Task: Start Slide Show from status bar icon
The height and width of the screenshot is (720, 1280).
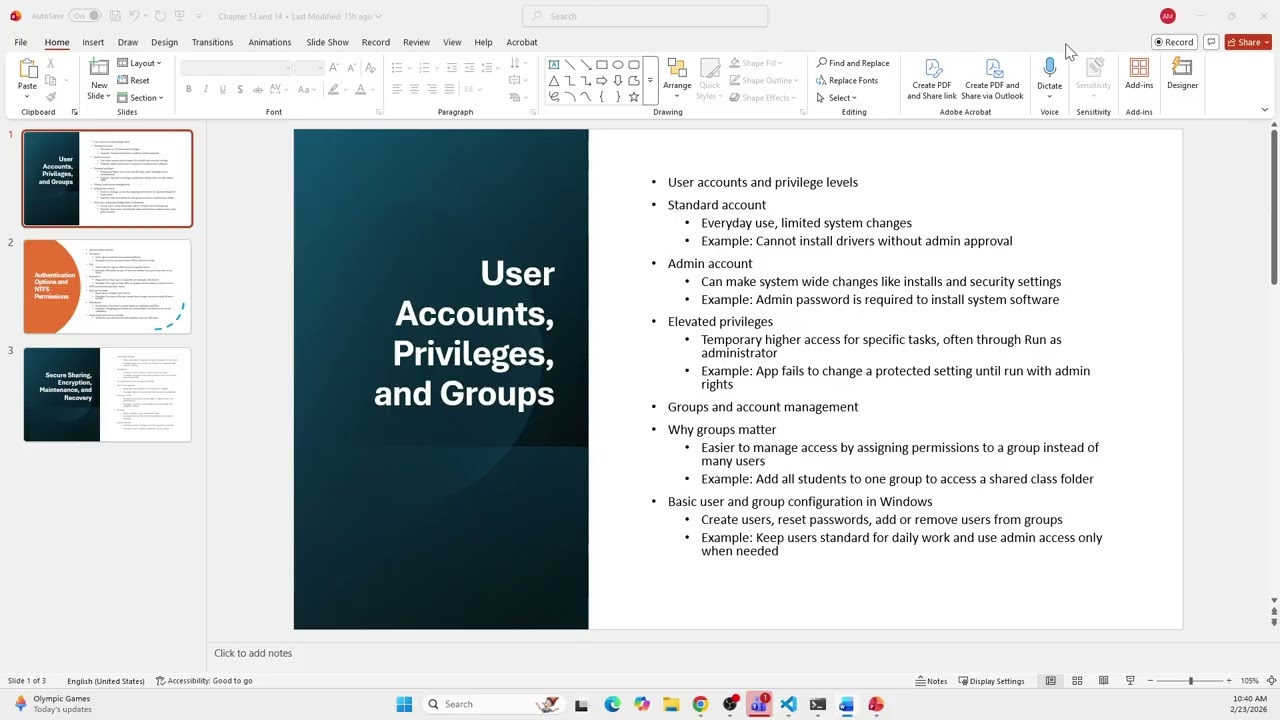Action: pyautogui.click(x=1130, y=681)
